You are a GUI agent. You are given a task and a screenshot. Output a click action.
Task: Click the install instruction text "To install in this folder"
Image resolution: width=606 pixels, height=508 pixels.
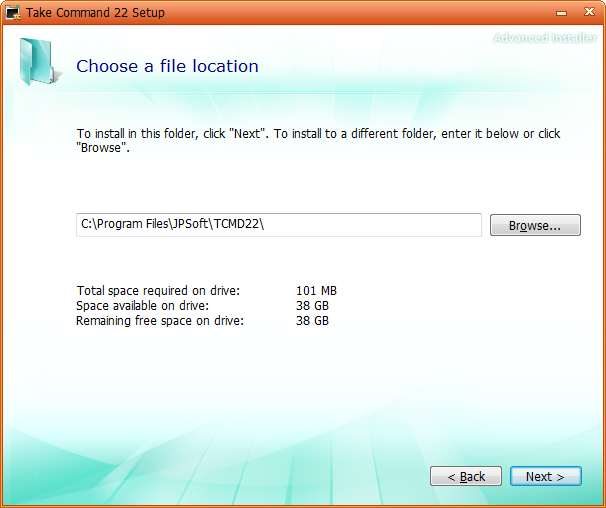318,140
